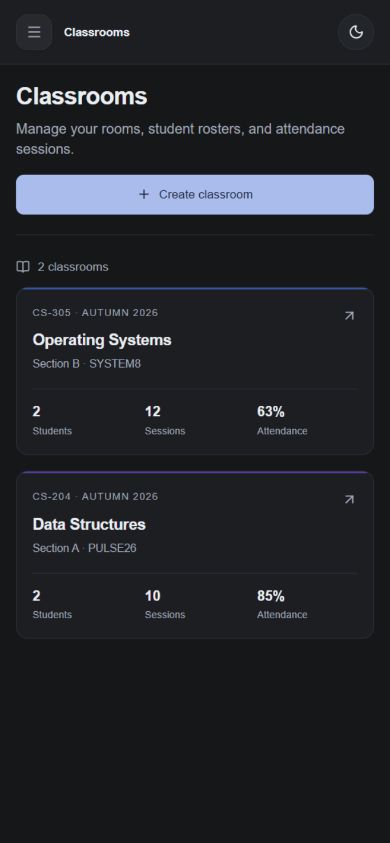Viewport: 390px width, 843px height.
Task: Click 'CS-305 · AUTUMN 2026' label
Action: [95, 313]
